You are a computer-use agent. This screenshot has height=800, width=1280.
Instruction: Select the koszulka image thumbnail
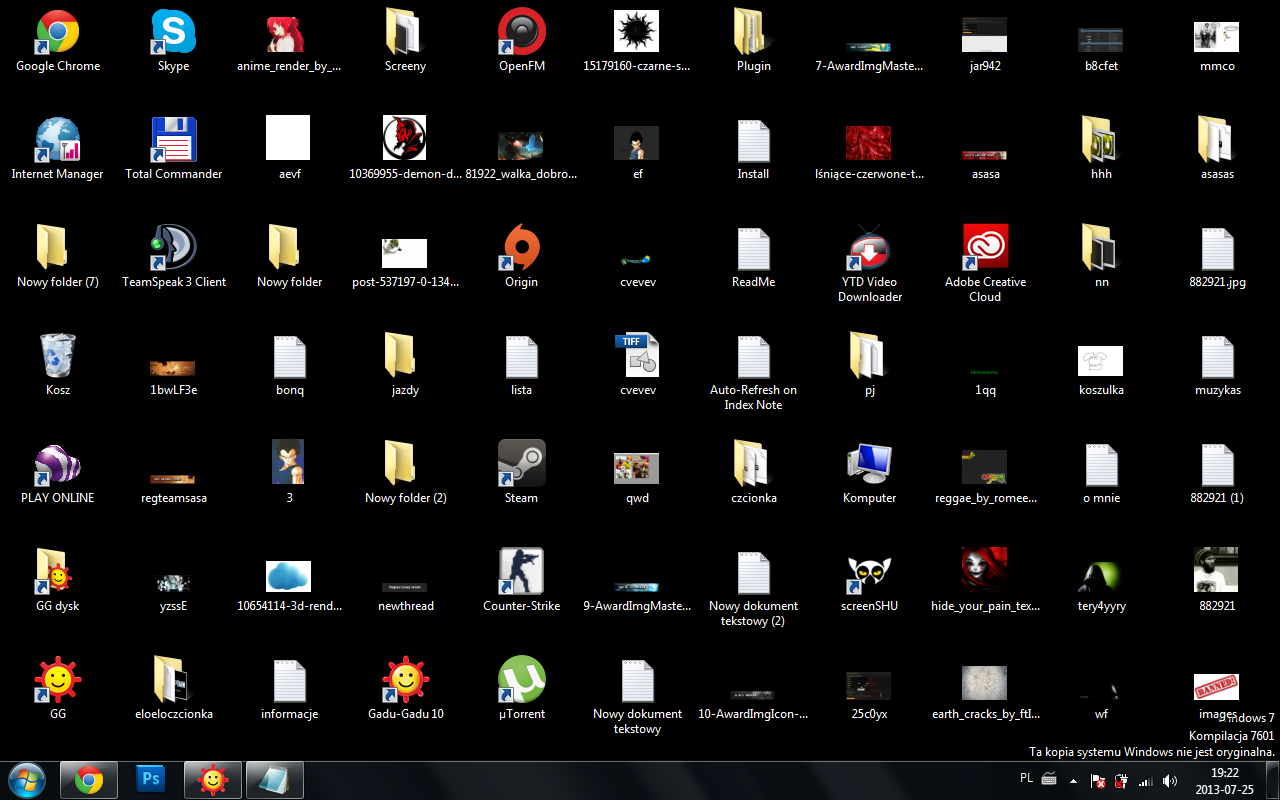coord(1102,361)
